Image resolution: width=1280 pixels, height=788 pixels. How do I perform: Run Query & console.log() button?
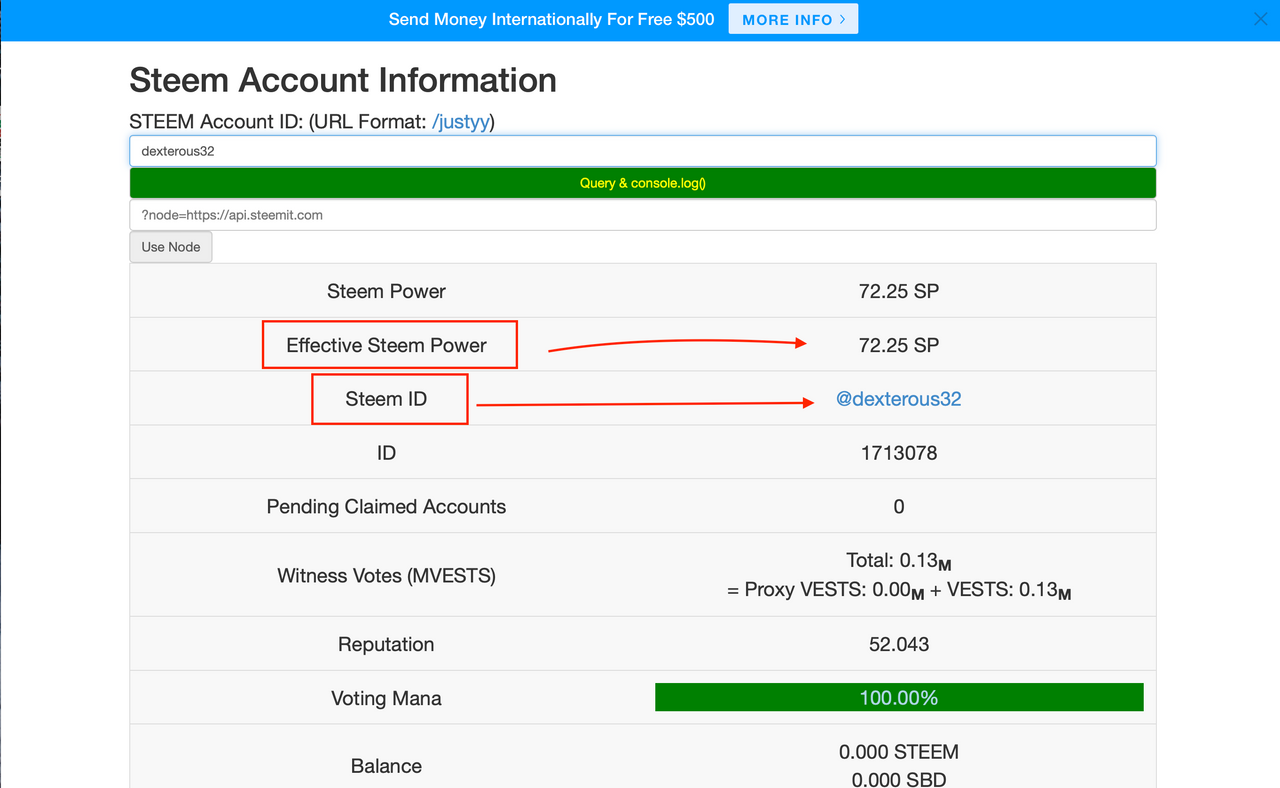pos(643,183)
